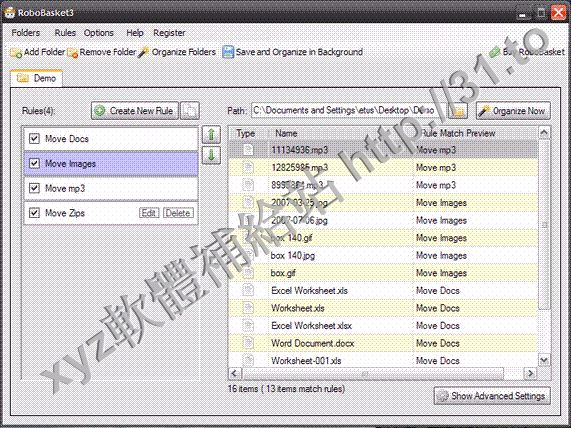Click the vertical scrollbar thumb of file list
This screenshot has width=571, height=428.
pos(544,225)
